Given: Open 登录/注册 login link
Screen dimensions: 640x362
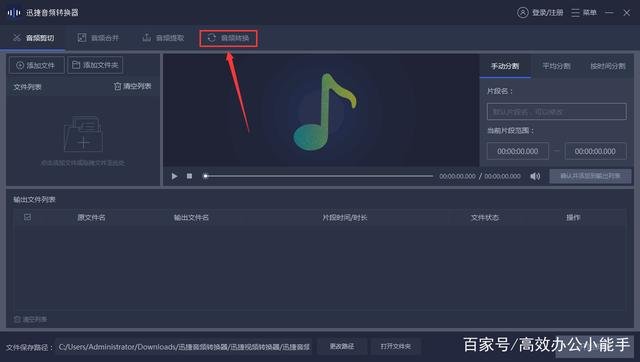Looking at the screenshot, I should (x=547, y=13).
